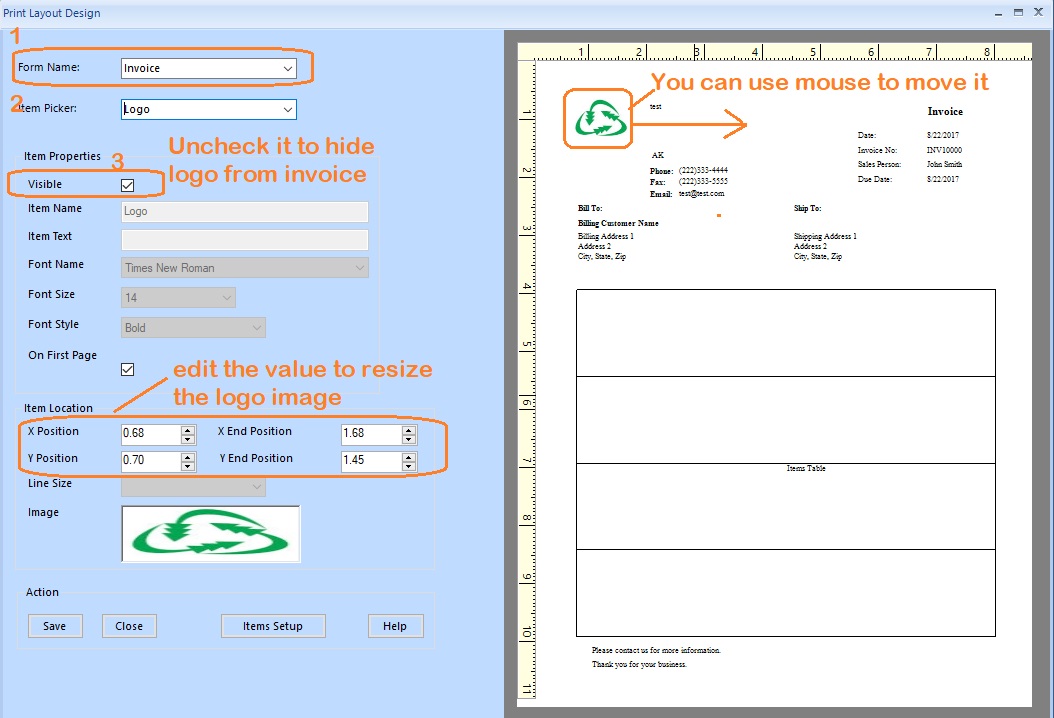The height and width of the screenshot is (718, 1054).
Task: Click the logo image thumbnail in properties
Action: click(x=210, y=534)
